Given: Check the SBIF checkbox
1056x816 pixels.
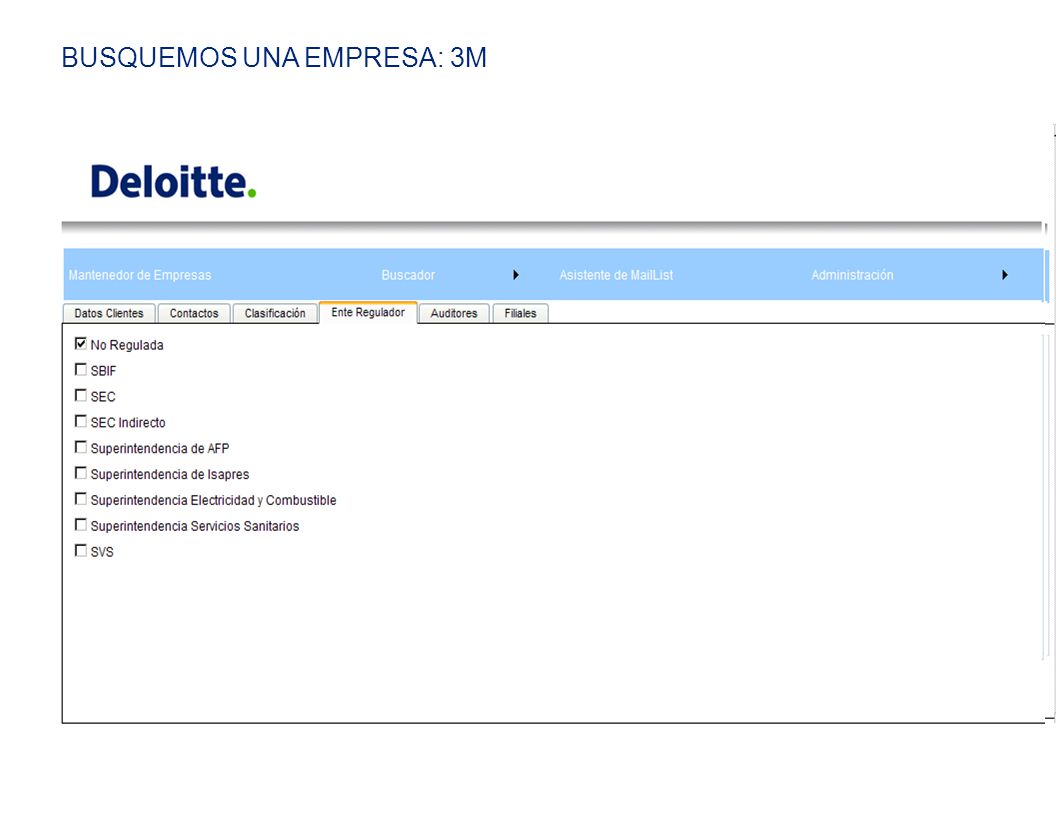Looking at the screenshot, I should tap(81, 370).
